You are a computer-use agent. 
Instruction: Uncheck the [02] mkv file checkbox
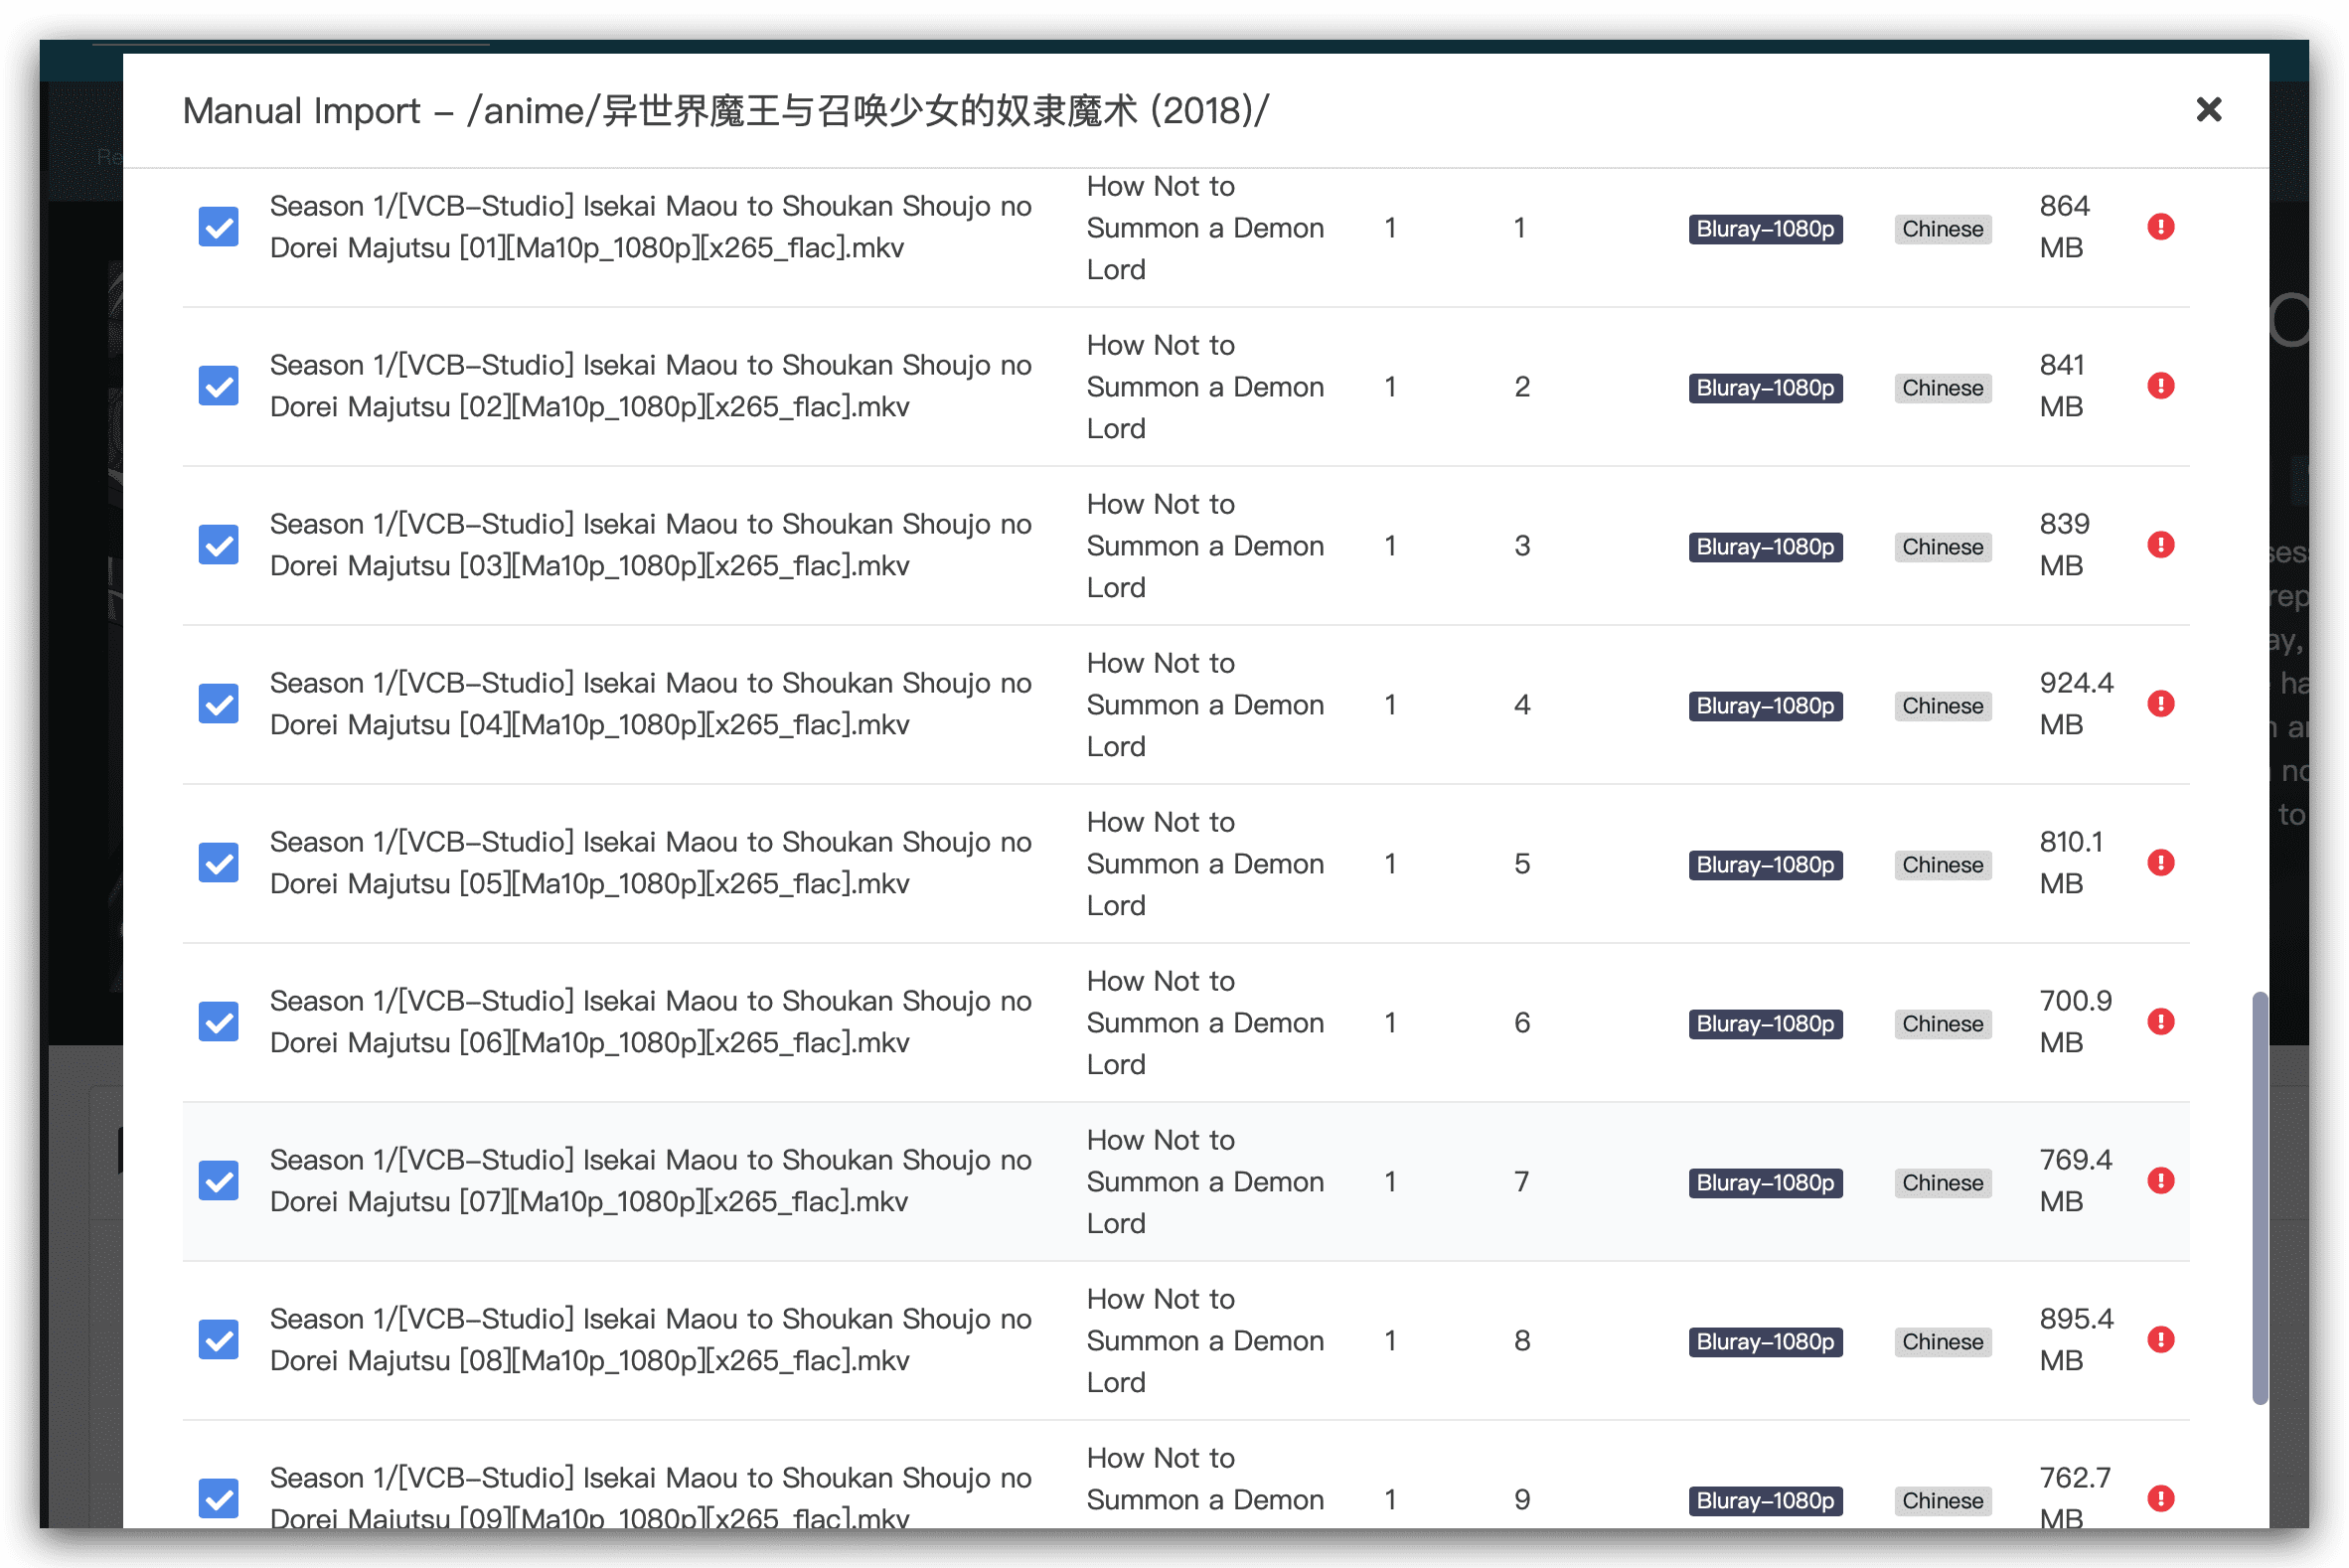(218, 386)
